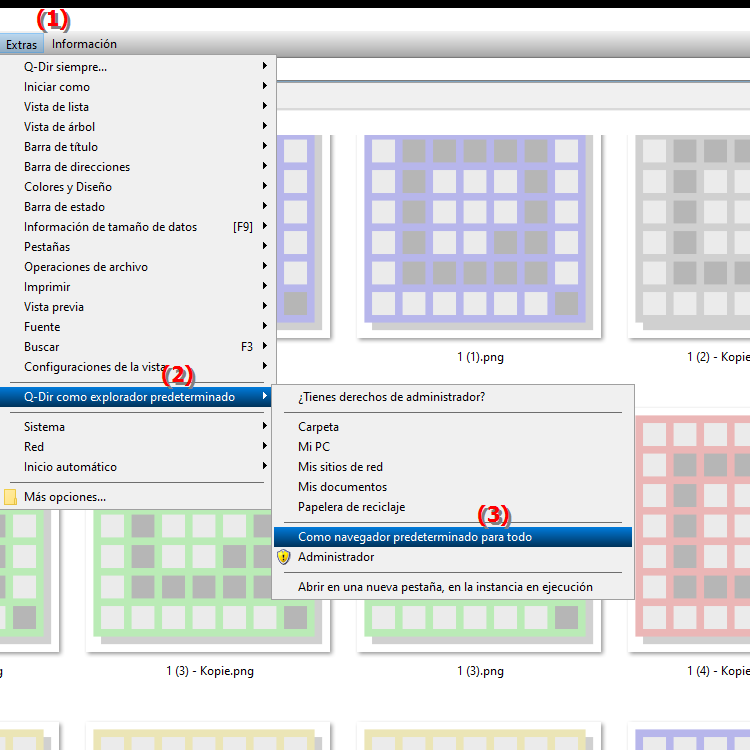The image size is (750, 750).
Task: Open the Iniciar como submenu
Action: 137,87
